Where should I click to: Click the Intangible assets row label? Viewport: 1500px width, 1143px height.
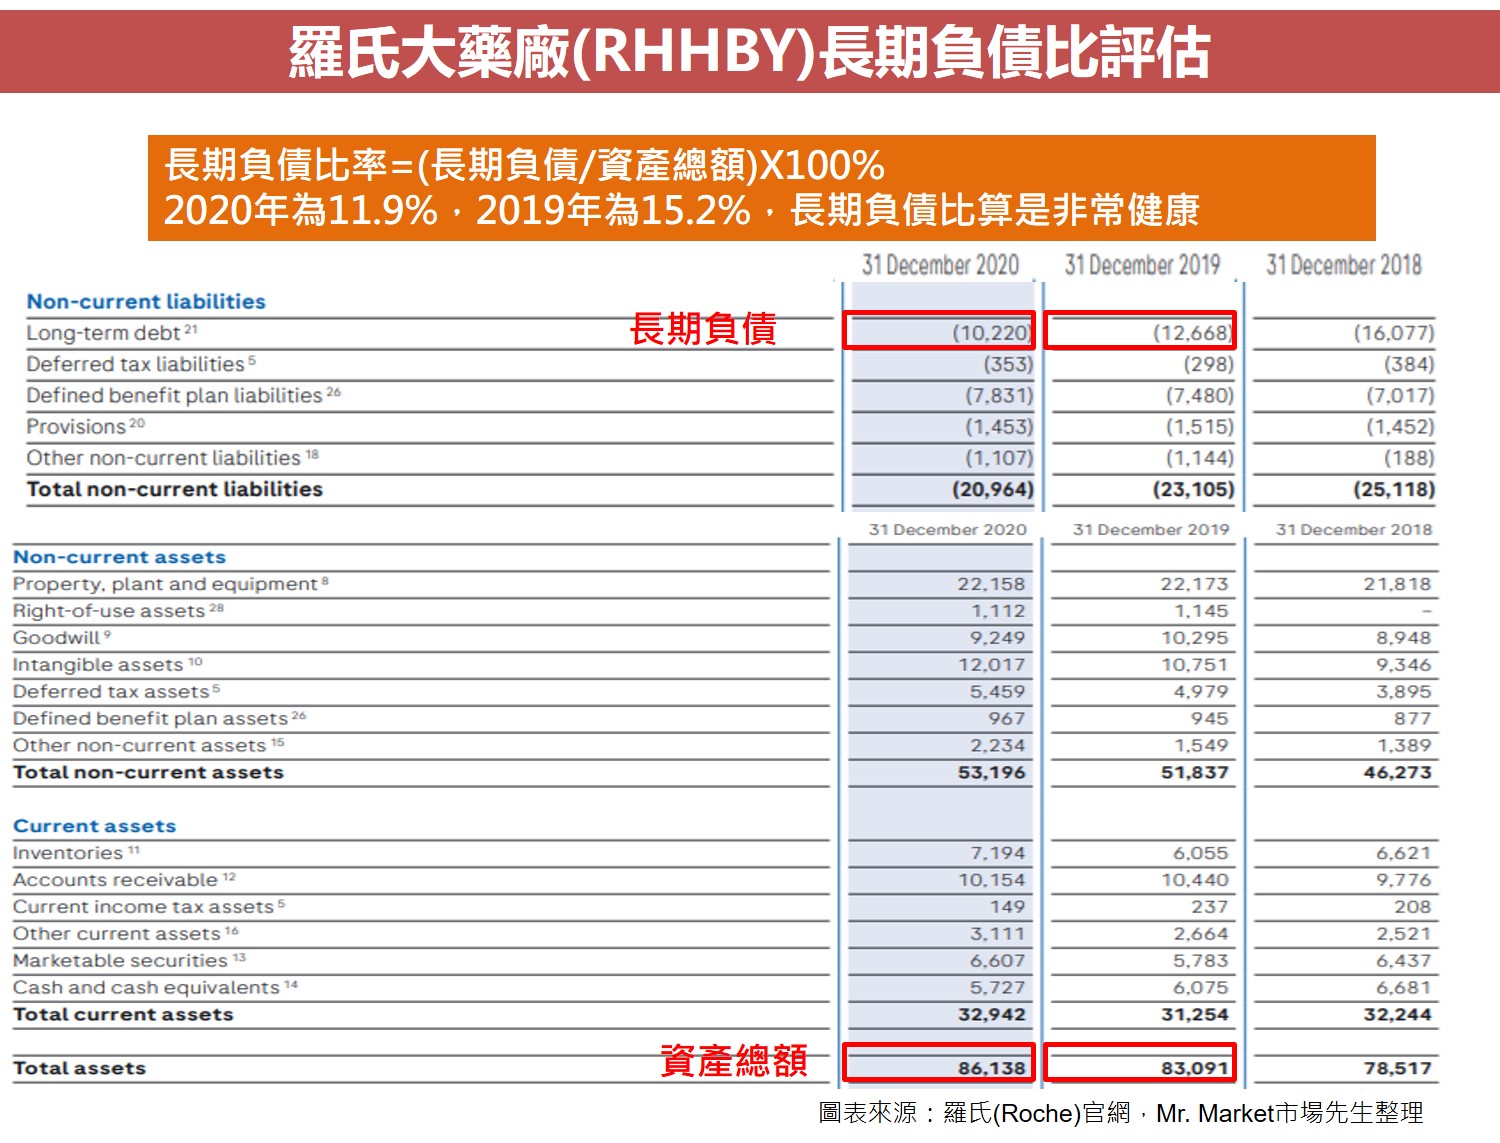pyautogui.click(x=107, y=664)
